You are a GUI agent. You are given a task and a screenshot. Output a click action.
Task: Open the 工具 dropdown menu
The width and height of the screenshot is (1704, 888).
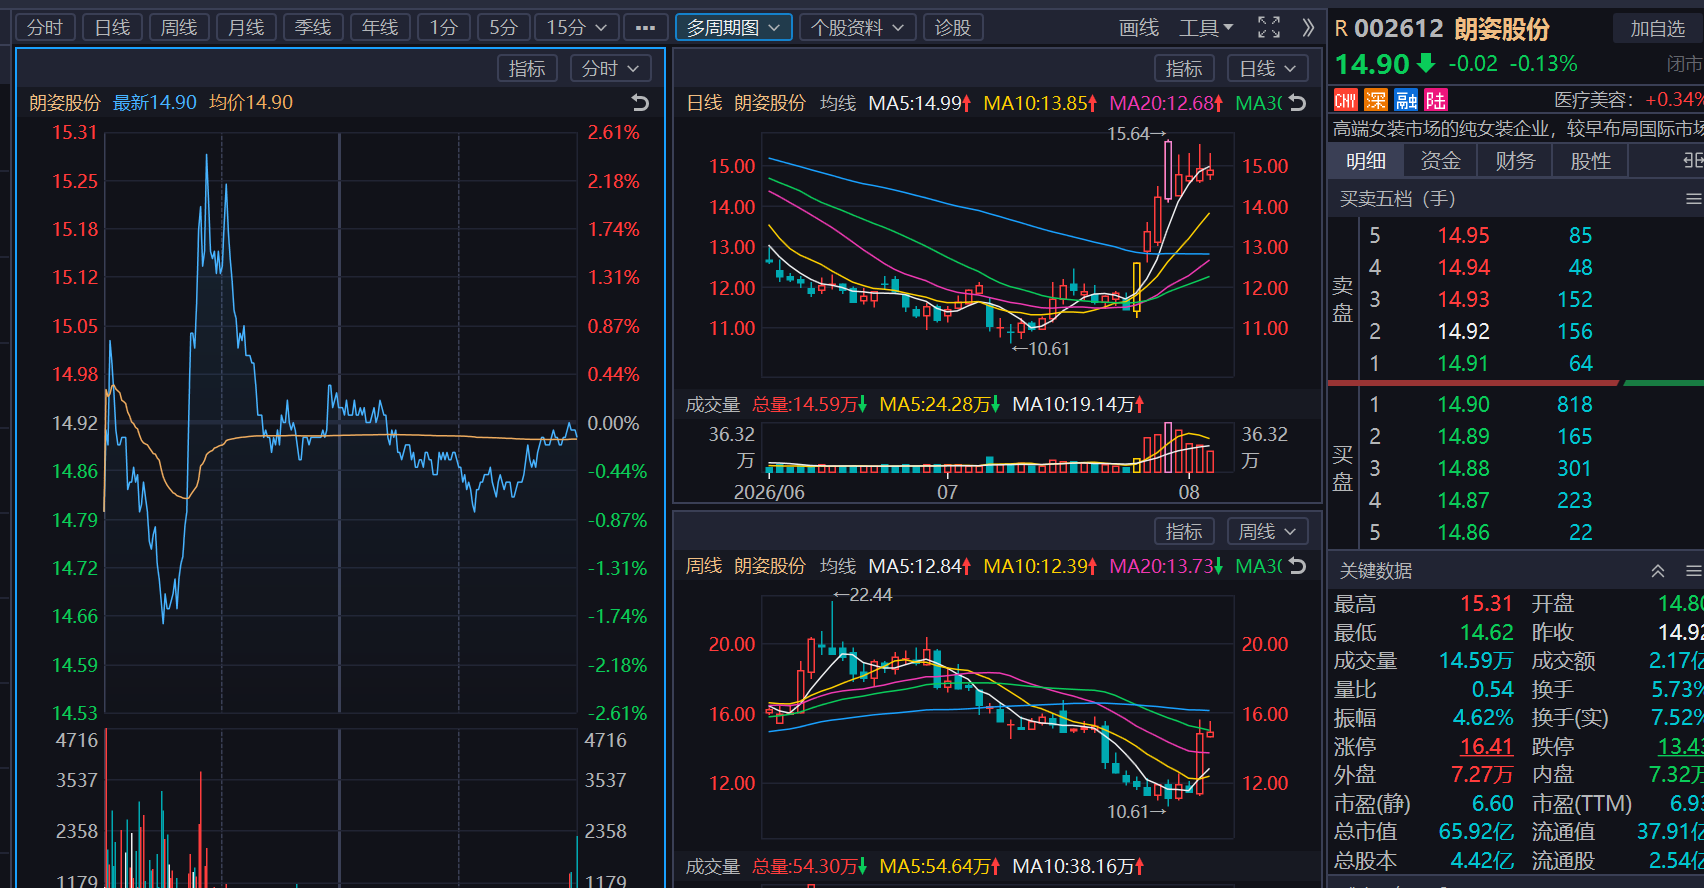click(x=1207, y=28)
